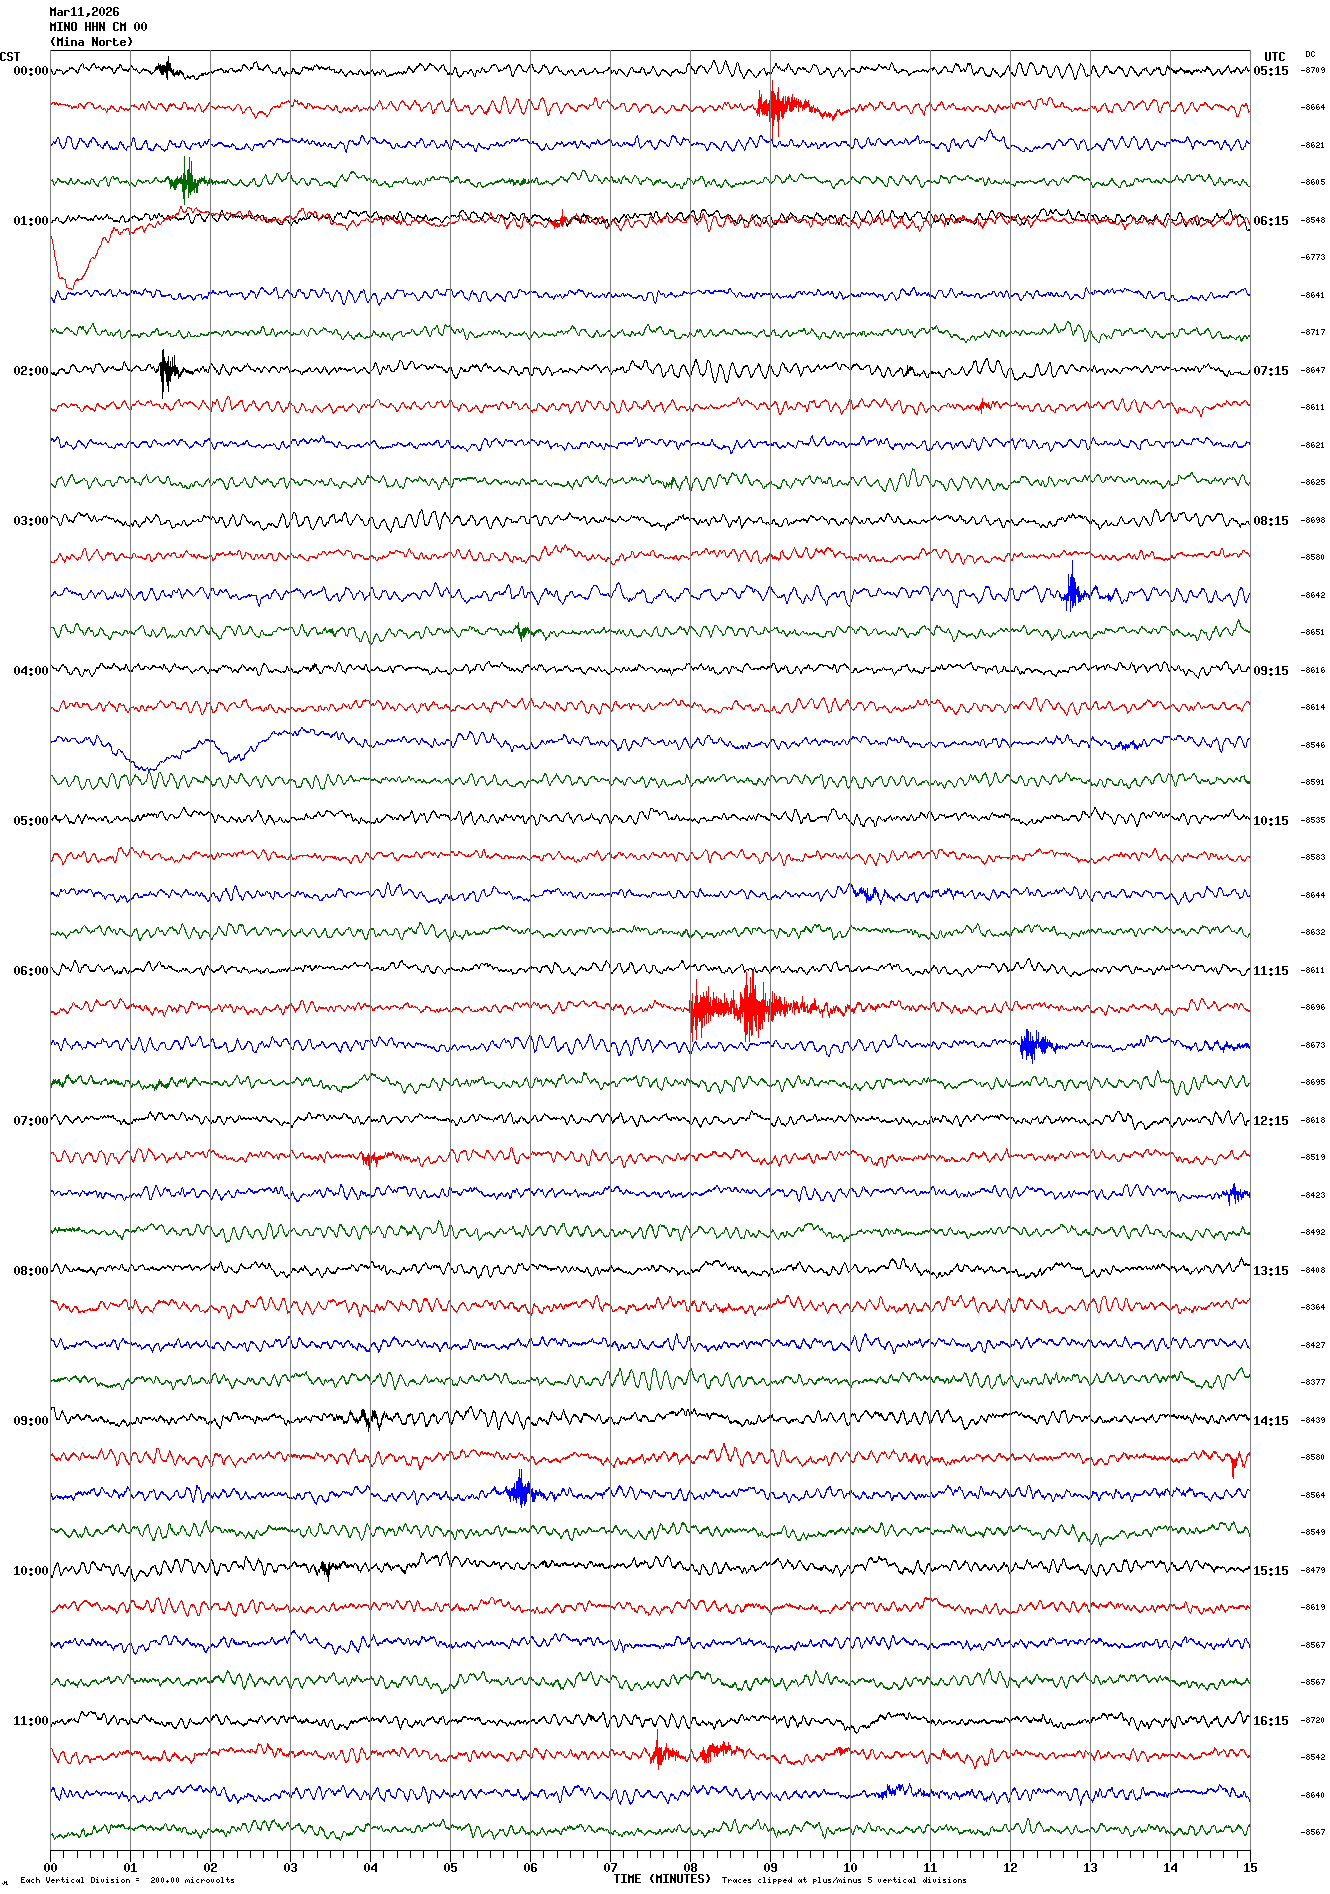This screenshot has height=1894, width=1330.
Task: Click the 15 minute tick on bottom axis
Action: point(1250,1867)
